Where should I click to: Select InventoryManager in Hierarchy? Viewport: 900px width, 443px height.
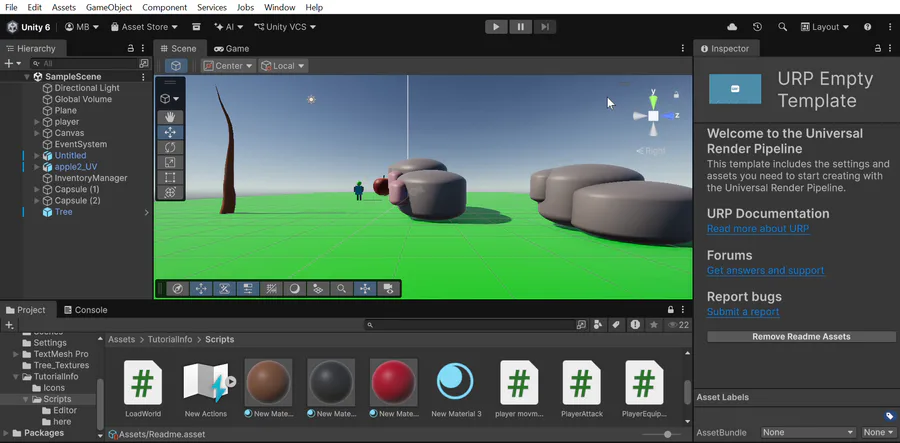pyautogui.click(x=91, y=178)
